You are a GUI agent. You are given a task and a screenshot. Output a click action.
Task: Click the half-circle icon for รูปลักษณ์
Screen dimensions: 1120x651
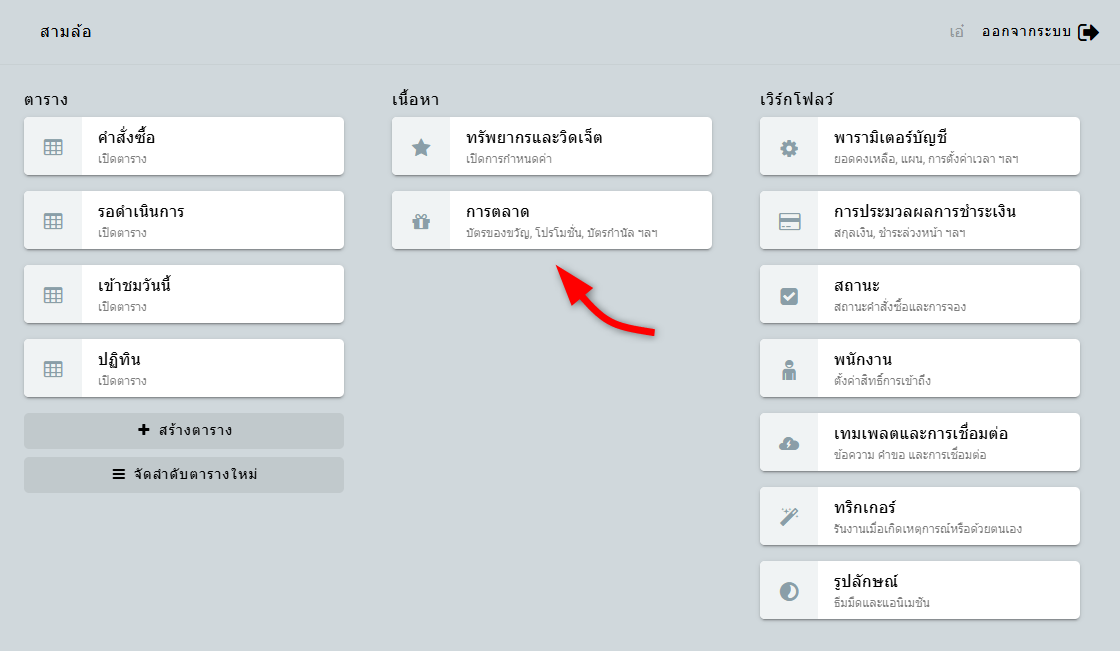(x=789, y=591)
